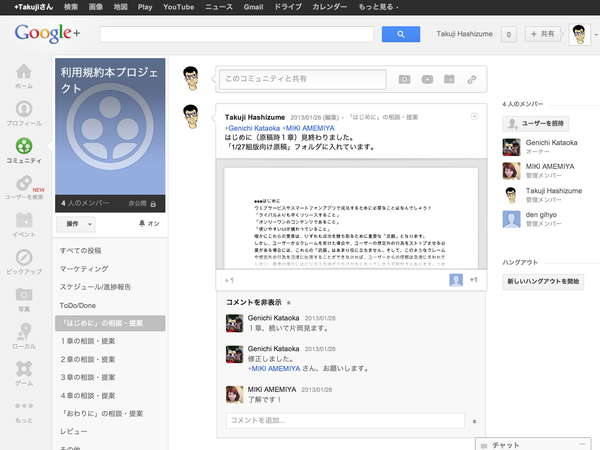The image size is (600, 450).
Task: Open 検索 in the top bar
Action: click(71, 7)
